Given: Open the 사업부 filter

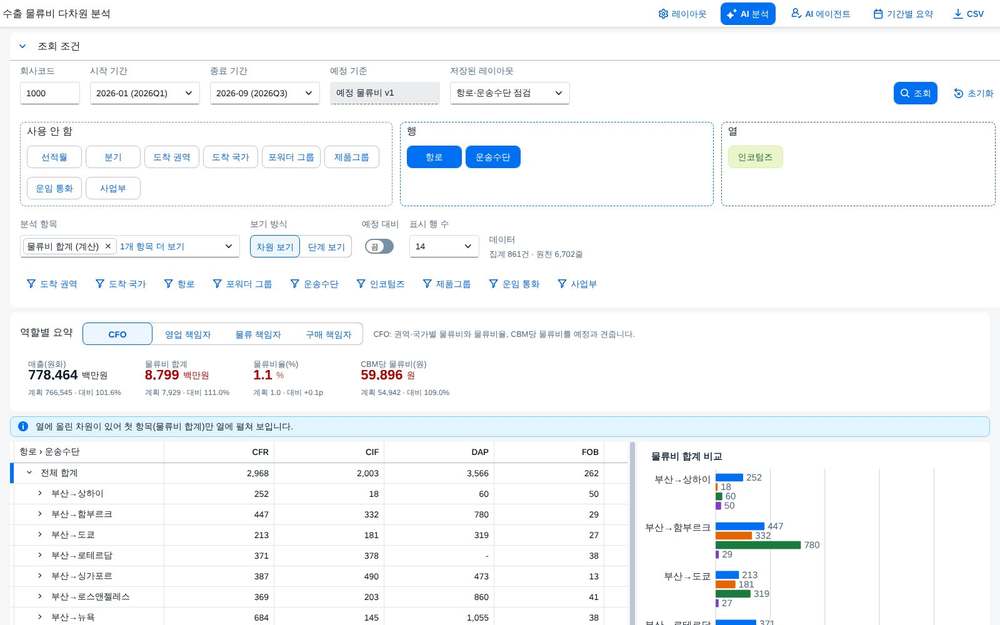Looking at the screenshot, I should (x=577, y=284).
